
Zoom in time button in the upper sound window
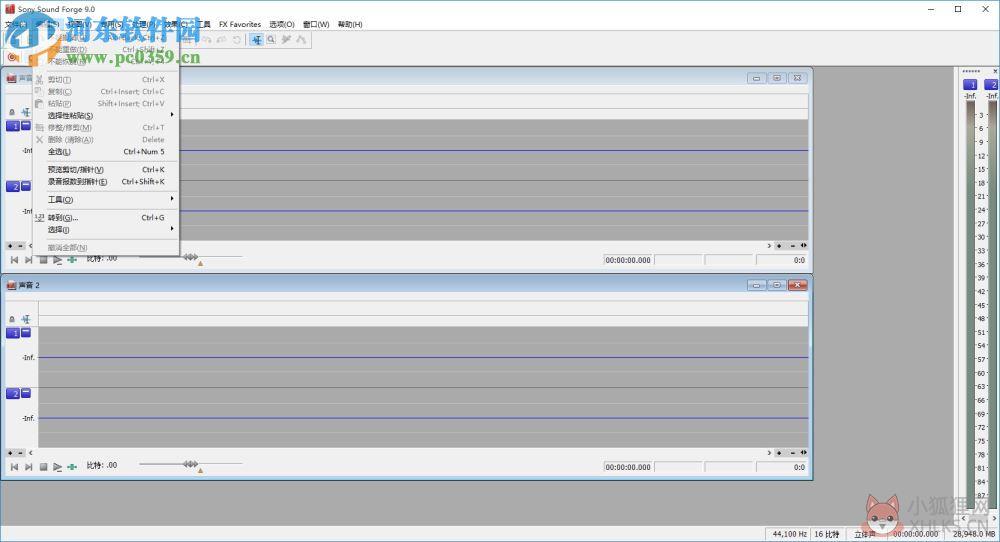click(x=779, y=245)
